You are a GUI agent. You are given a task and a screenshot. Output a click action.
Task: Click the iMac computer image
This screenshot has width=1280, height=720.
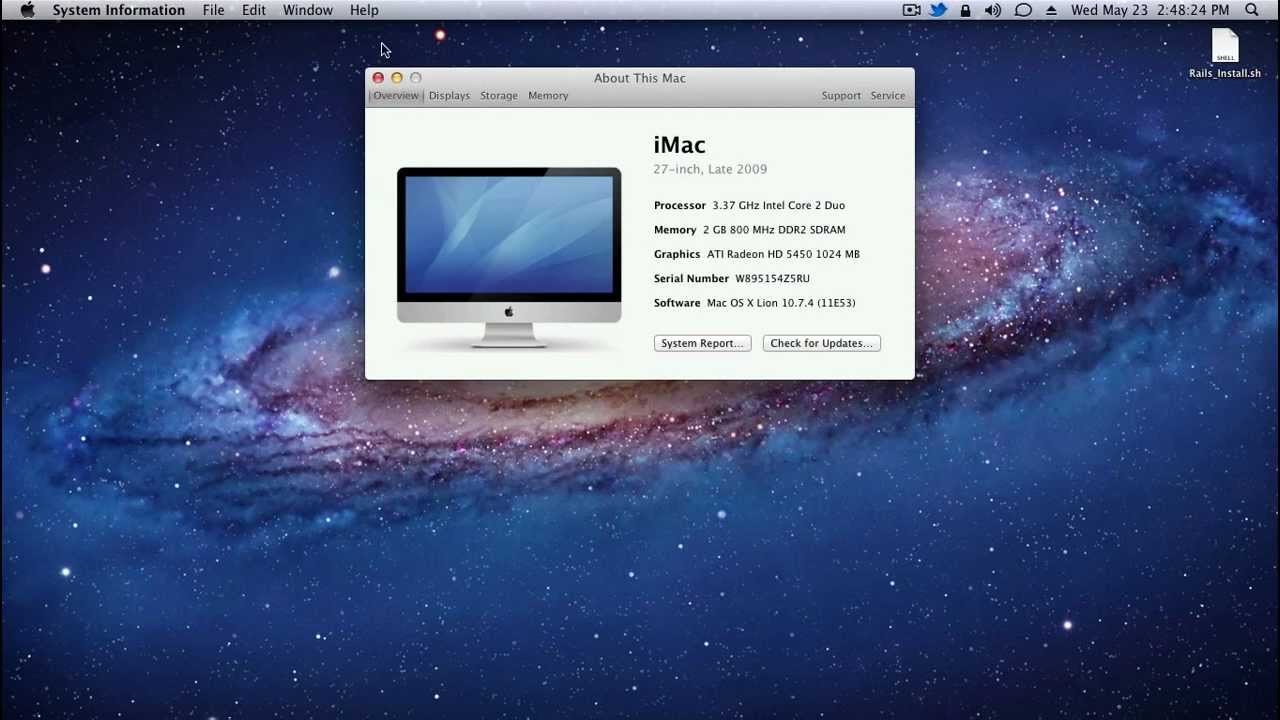[509, 258]
